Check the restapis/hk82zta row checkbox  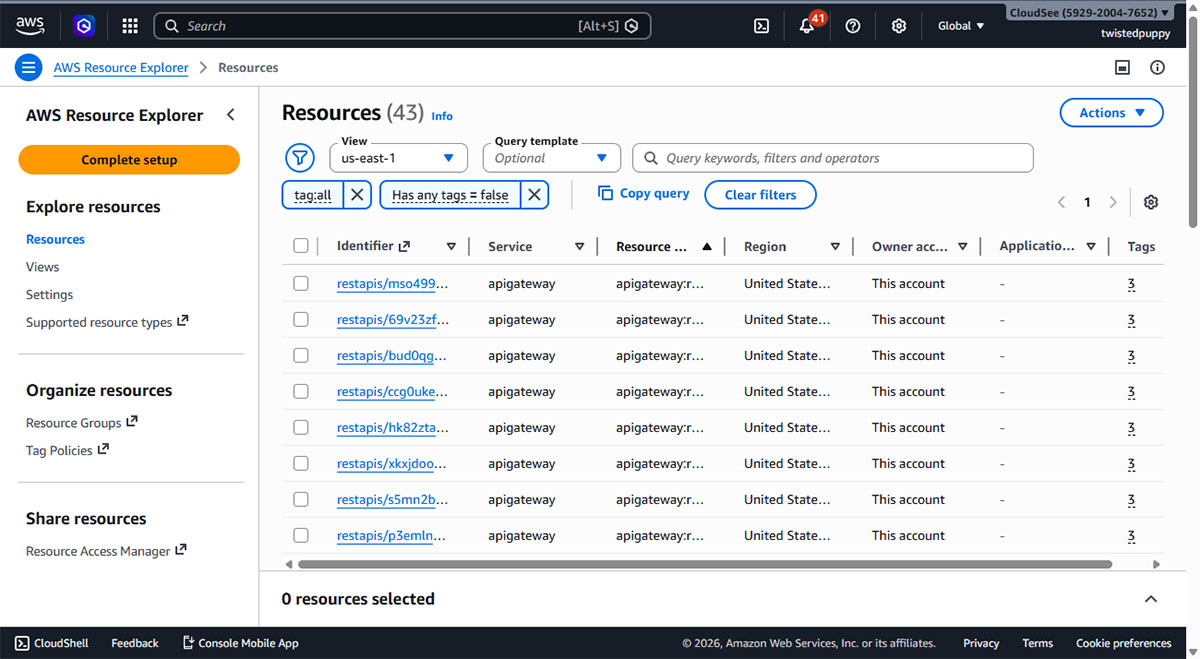pyautogui.click(x=301, y=428)
